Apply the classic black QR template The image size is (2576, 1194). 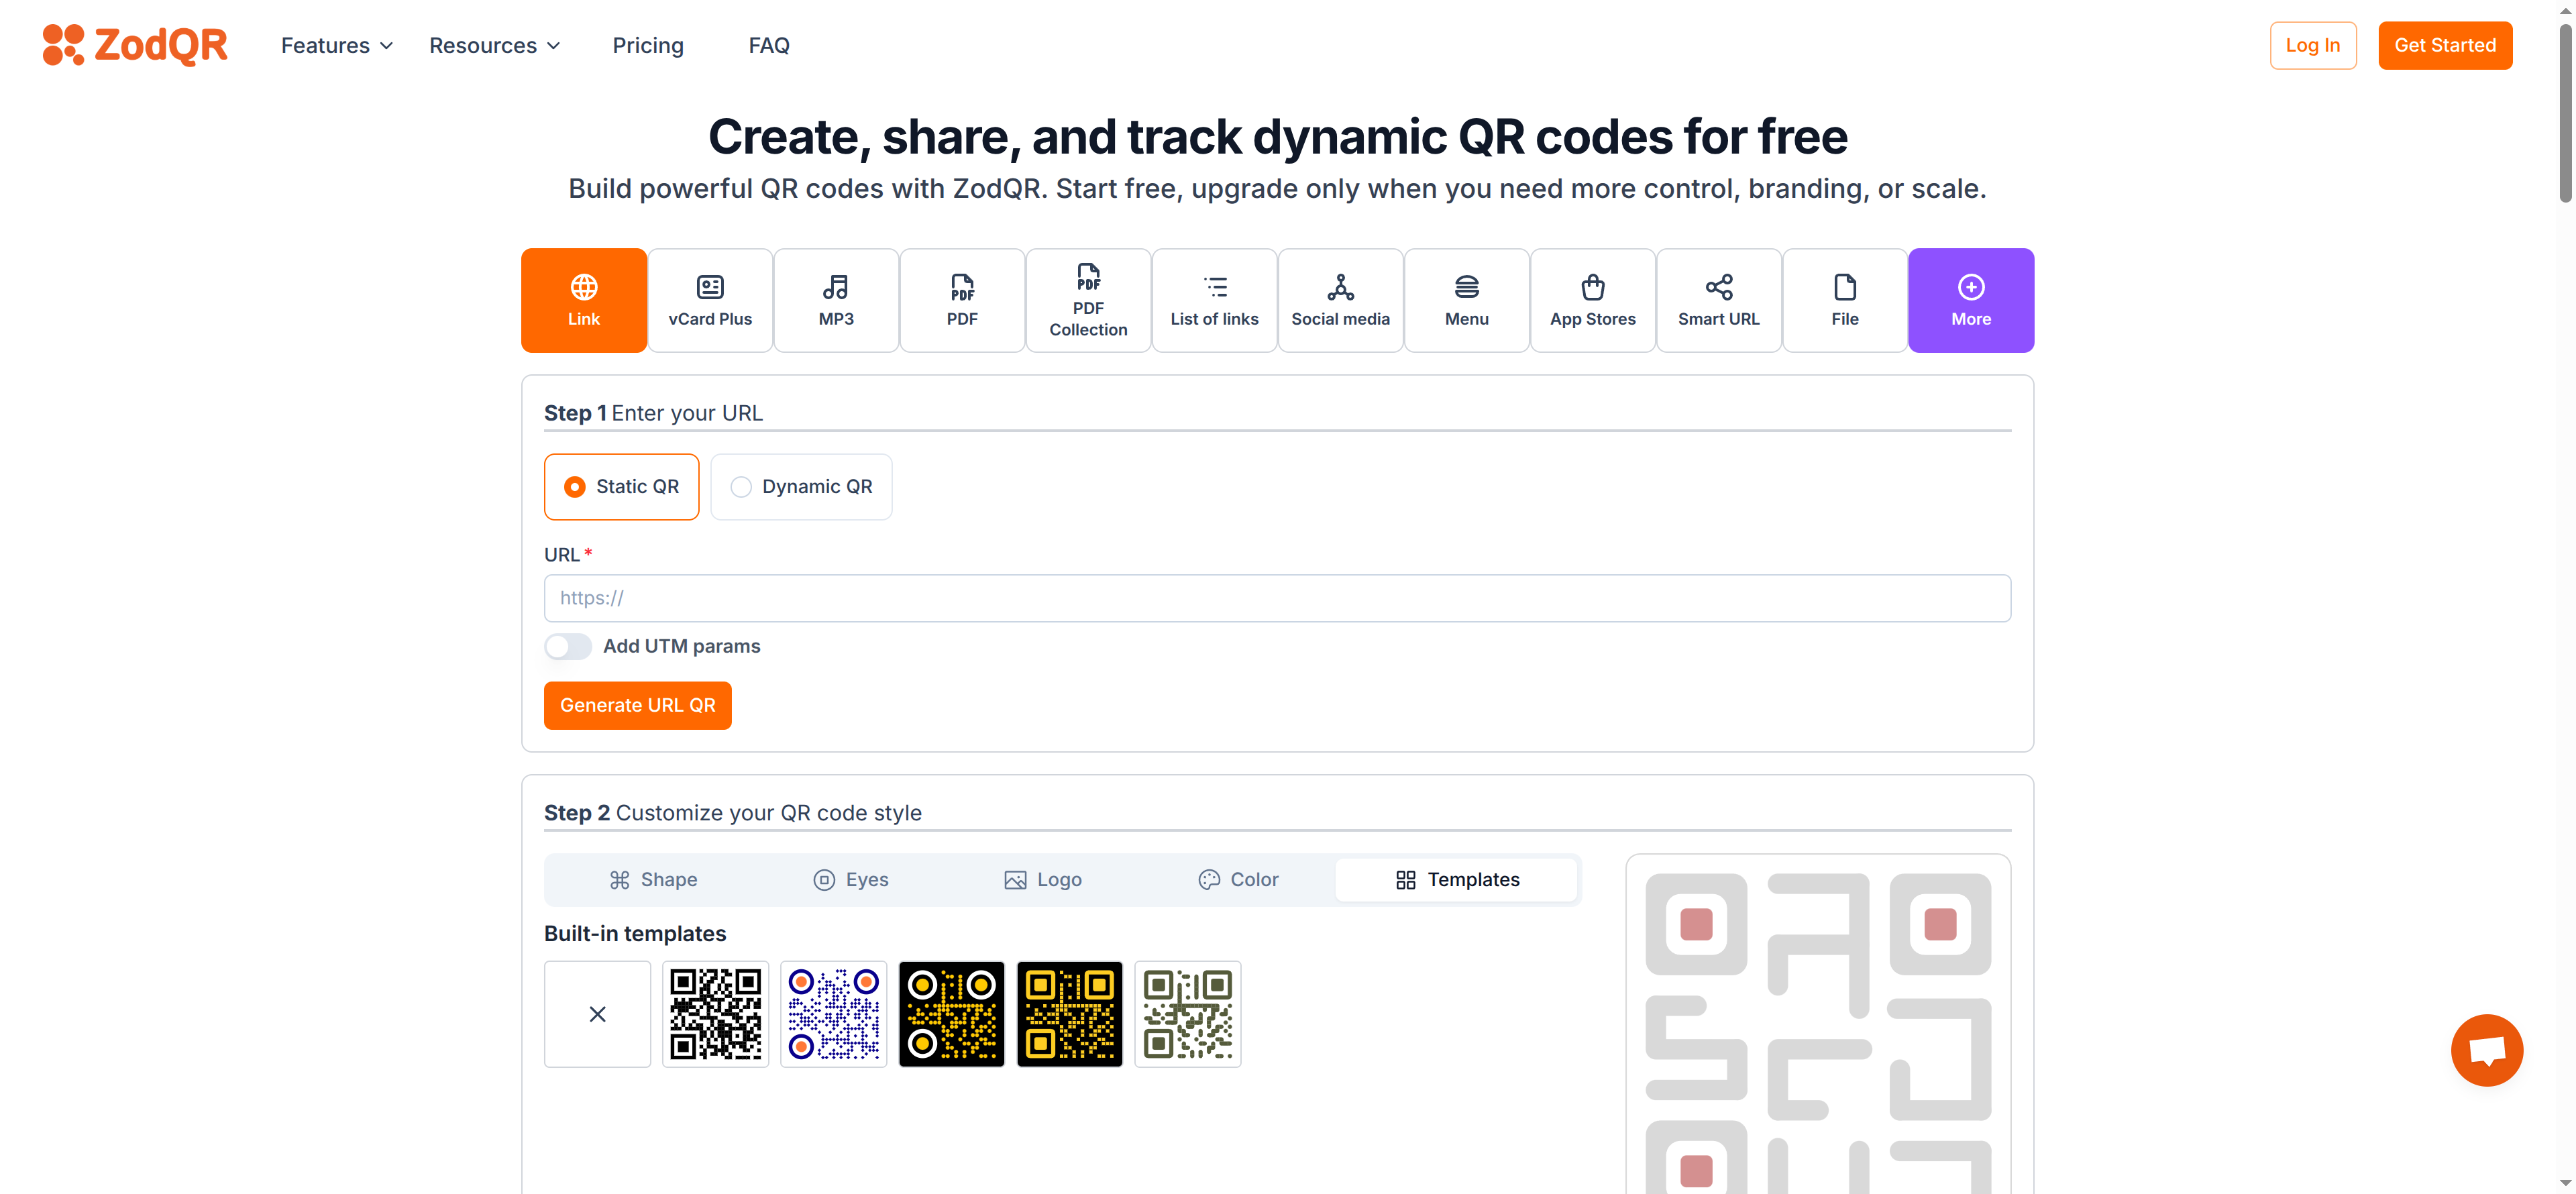[x=715, y=1014]
